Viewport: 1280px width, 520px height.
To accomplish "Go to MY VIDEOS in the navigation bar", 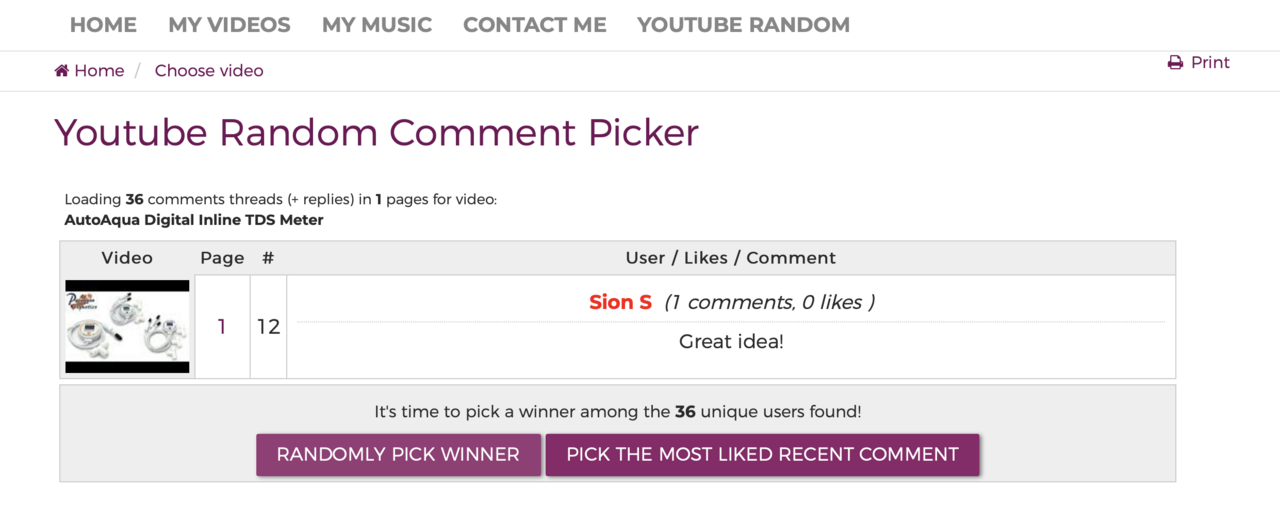I will coord(229,25).
